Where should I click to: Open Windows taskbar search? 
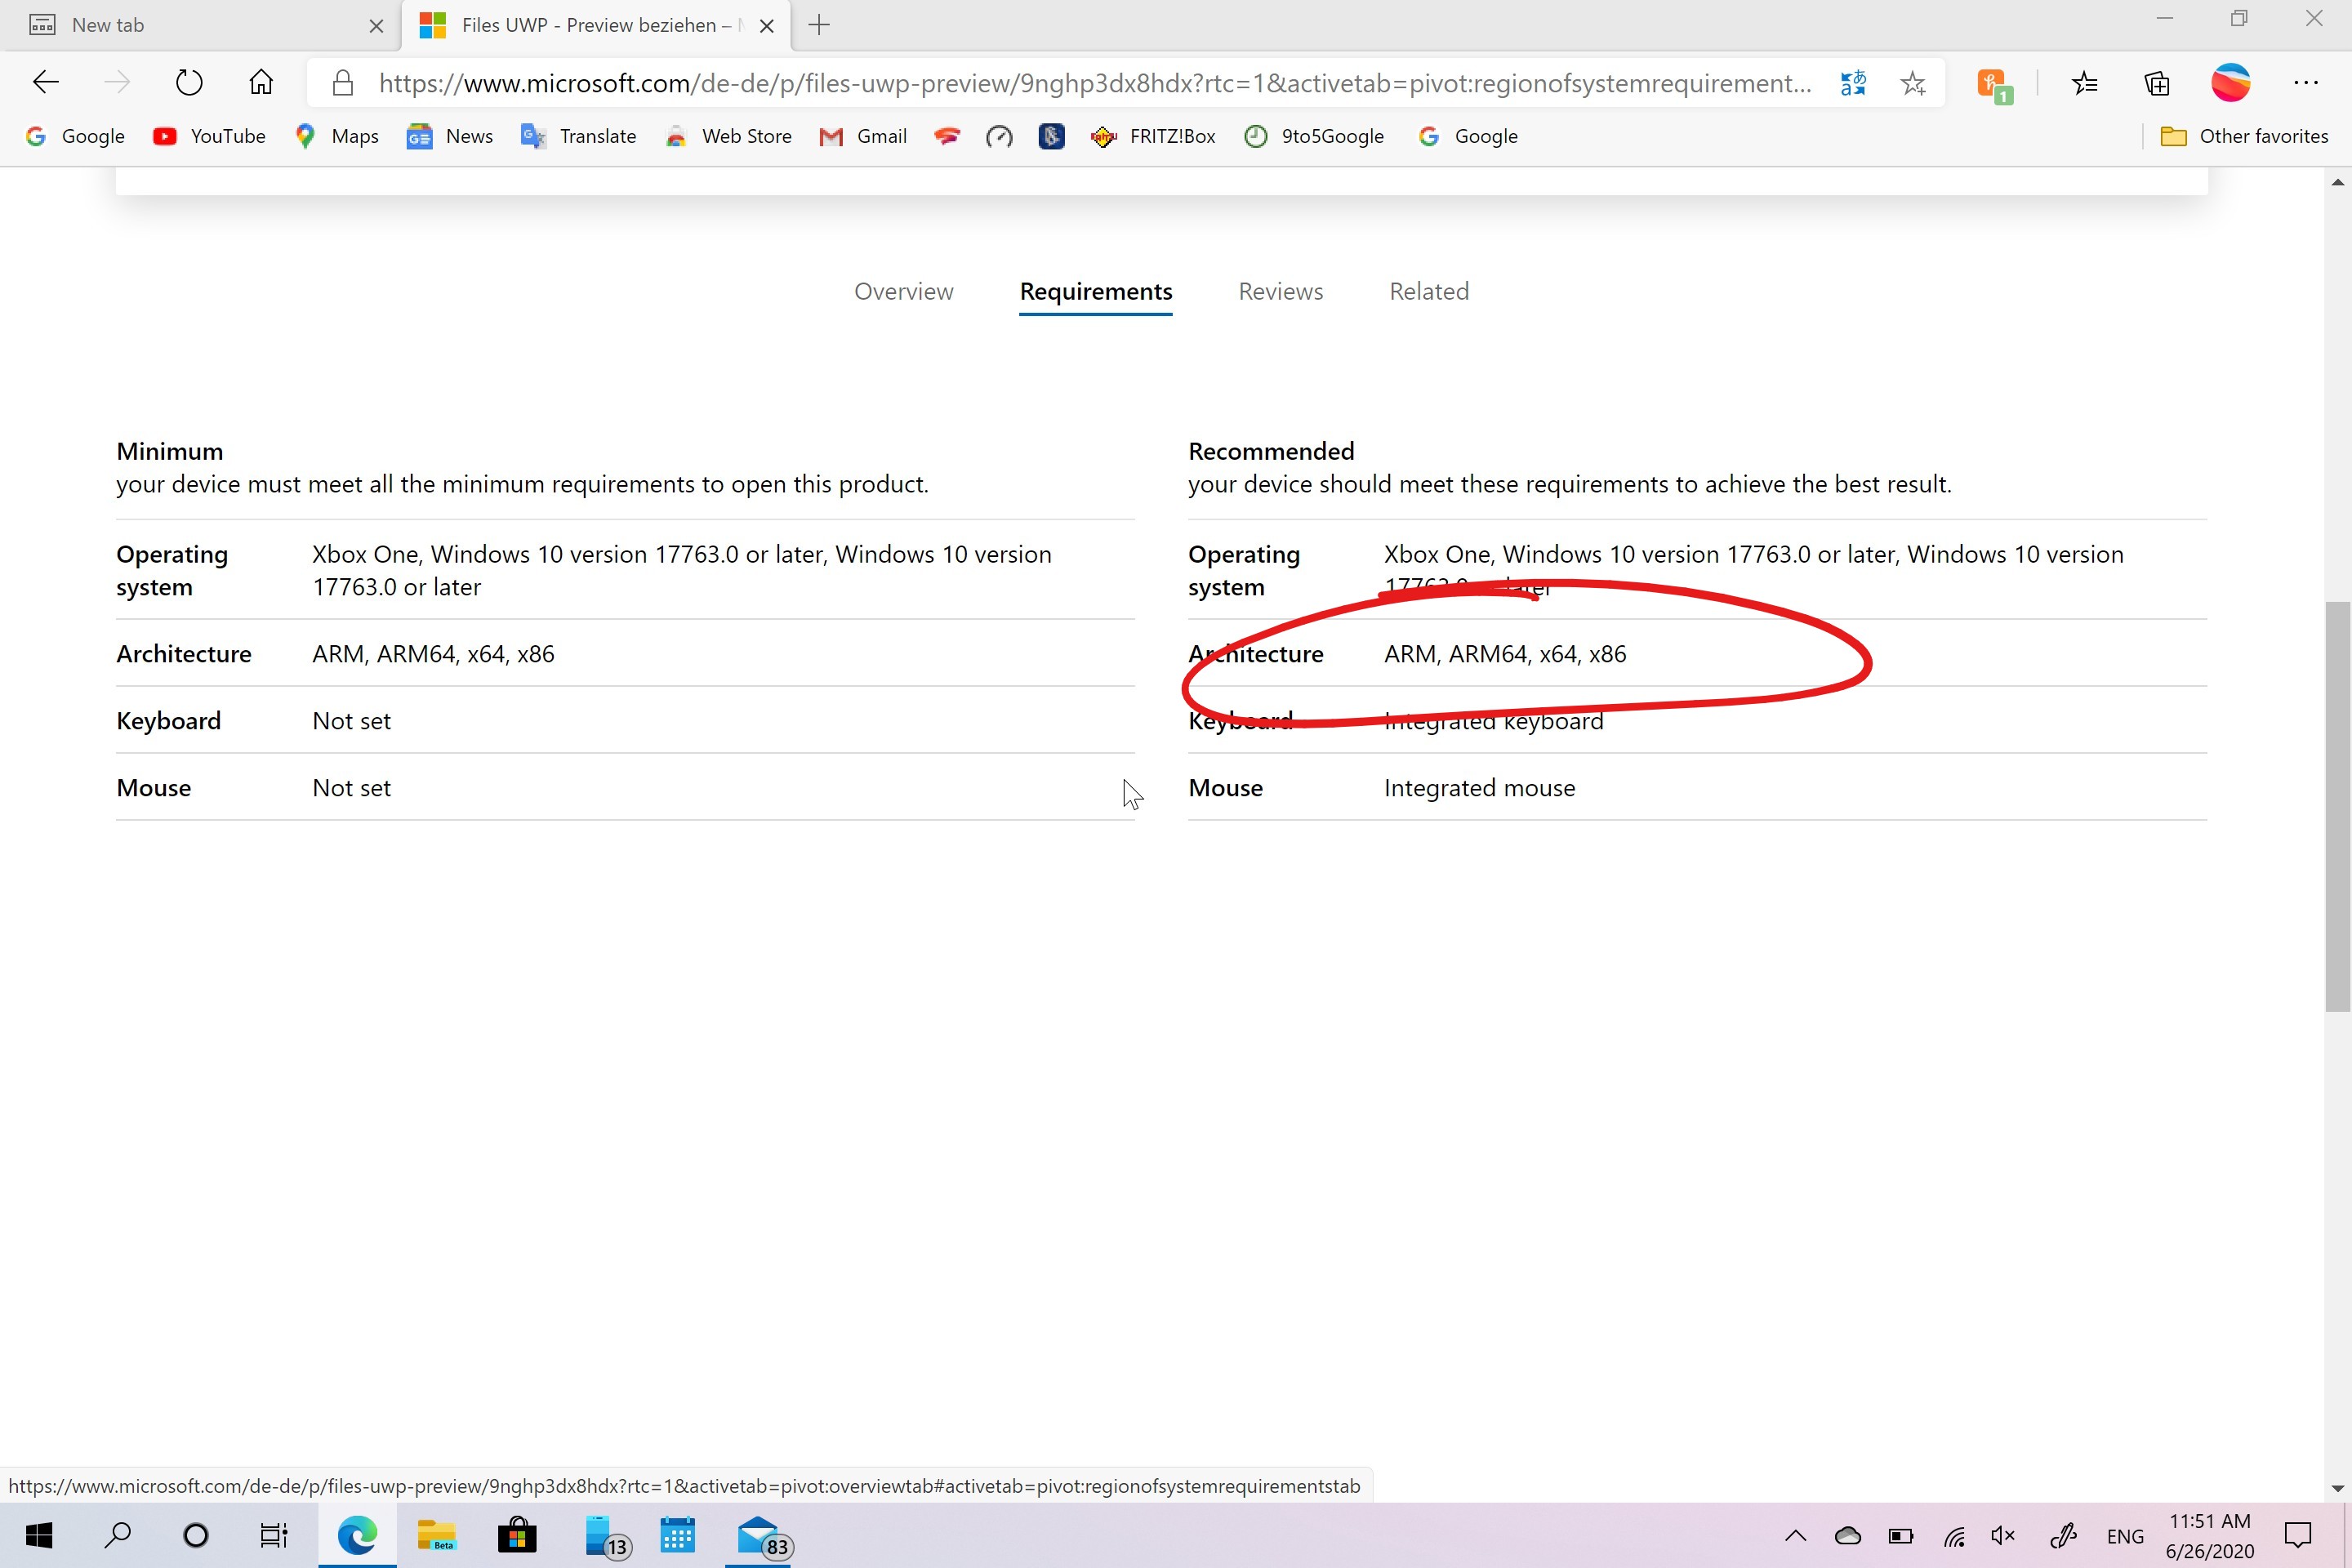[x=118, y=1535]
